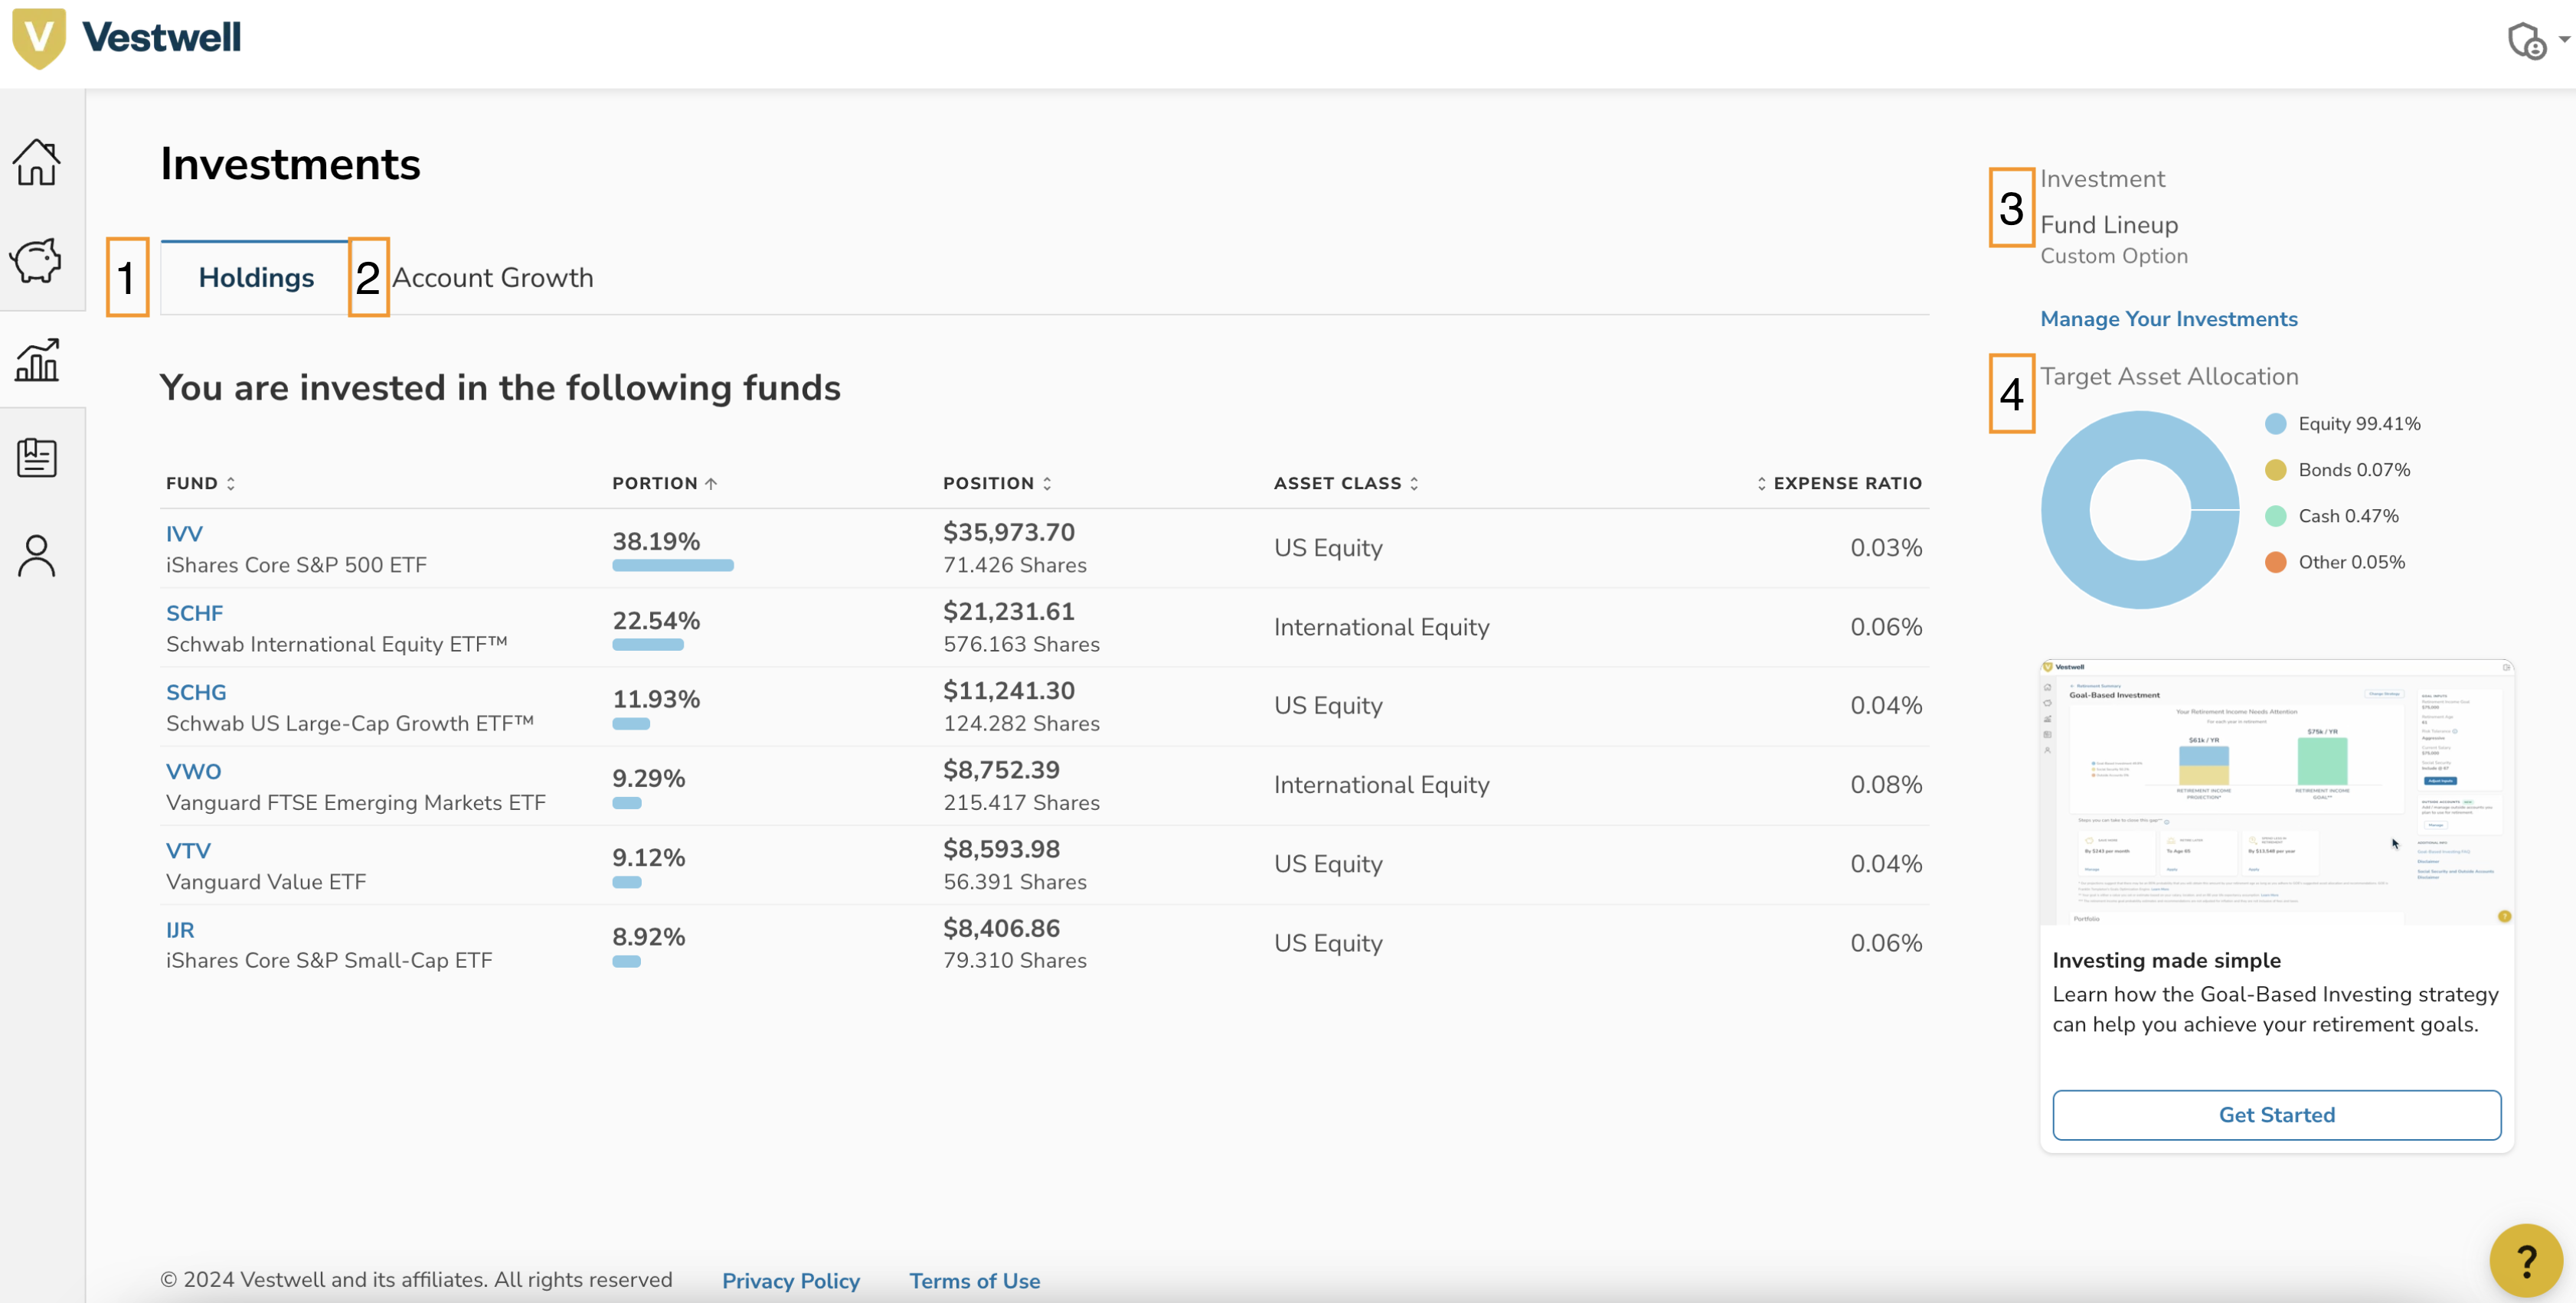The height and width of the screenshot is (1303, 2576).
Task: Open the Terms of Use link
Action: 975,1281
